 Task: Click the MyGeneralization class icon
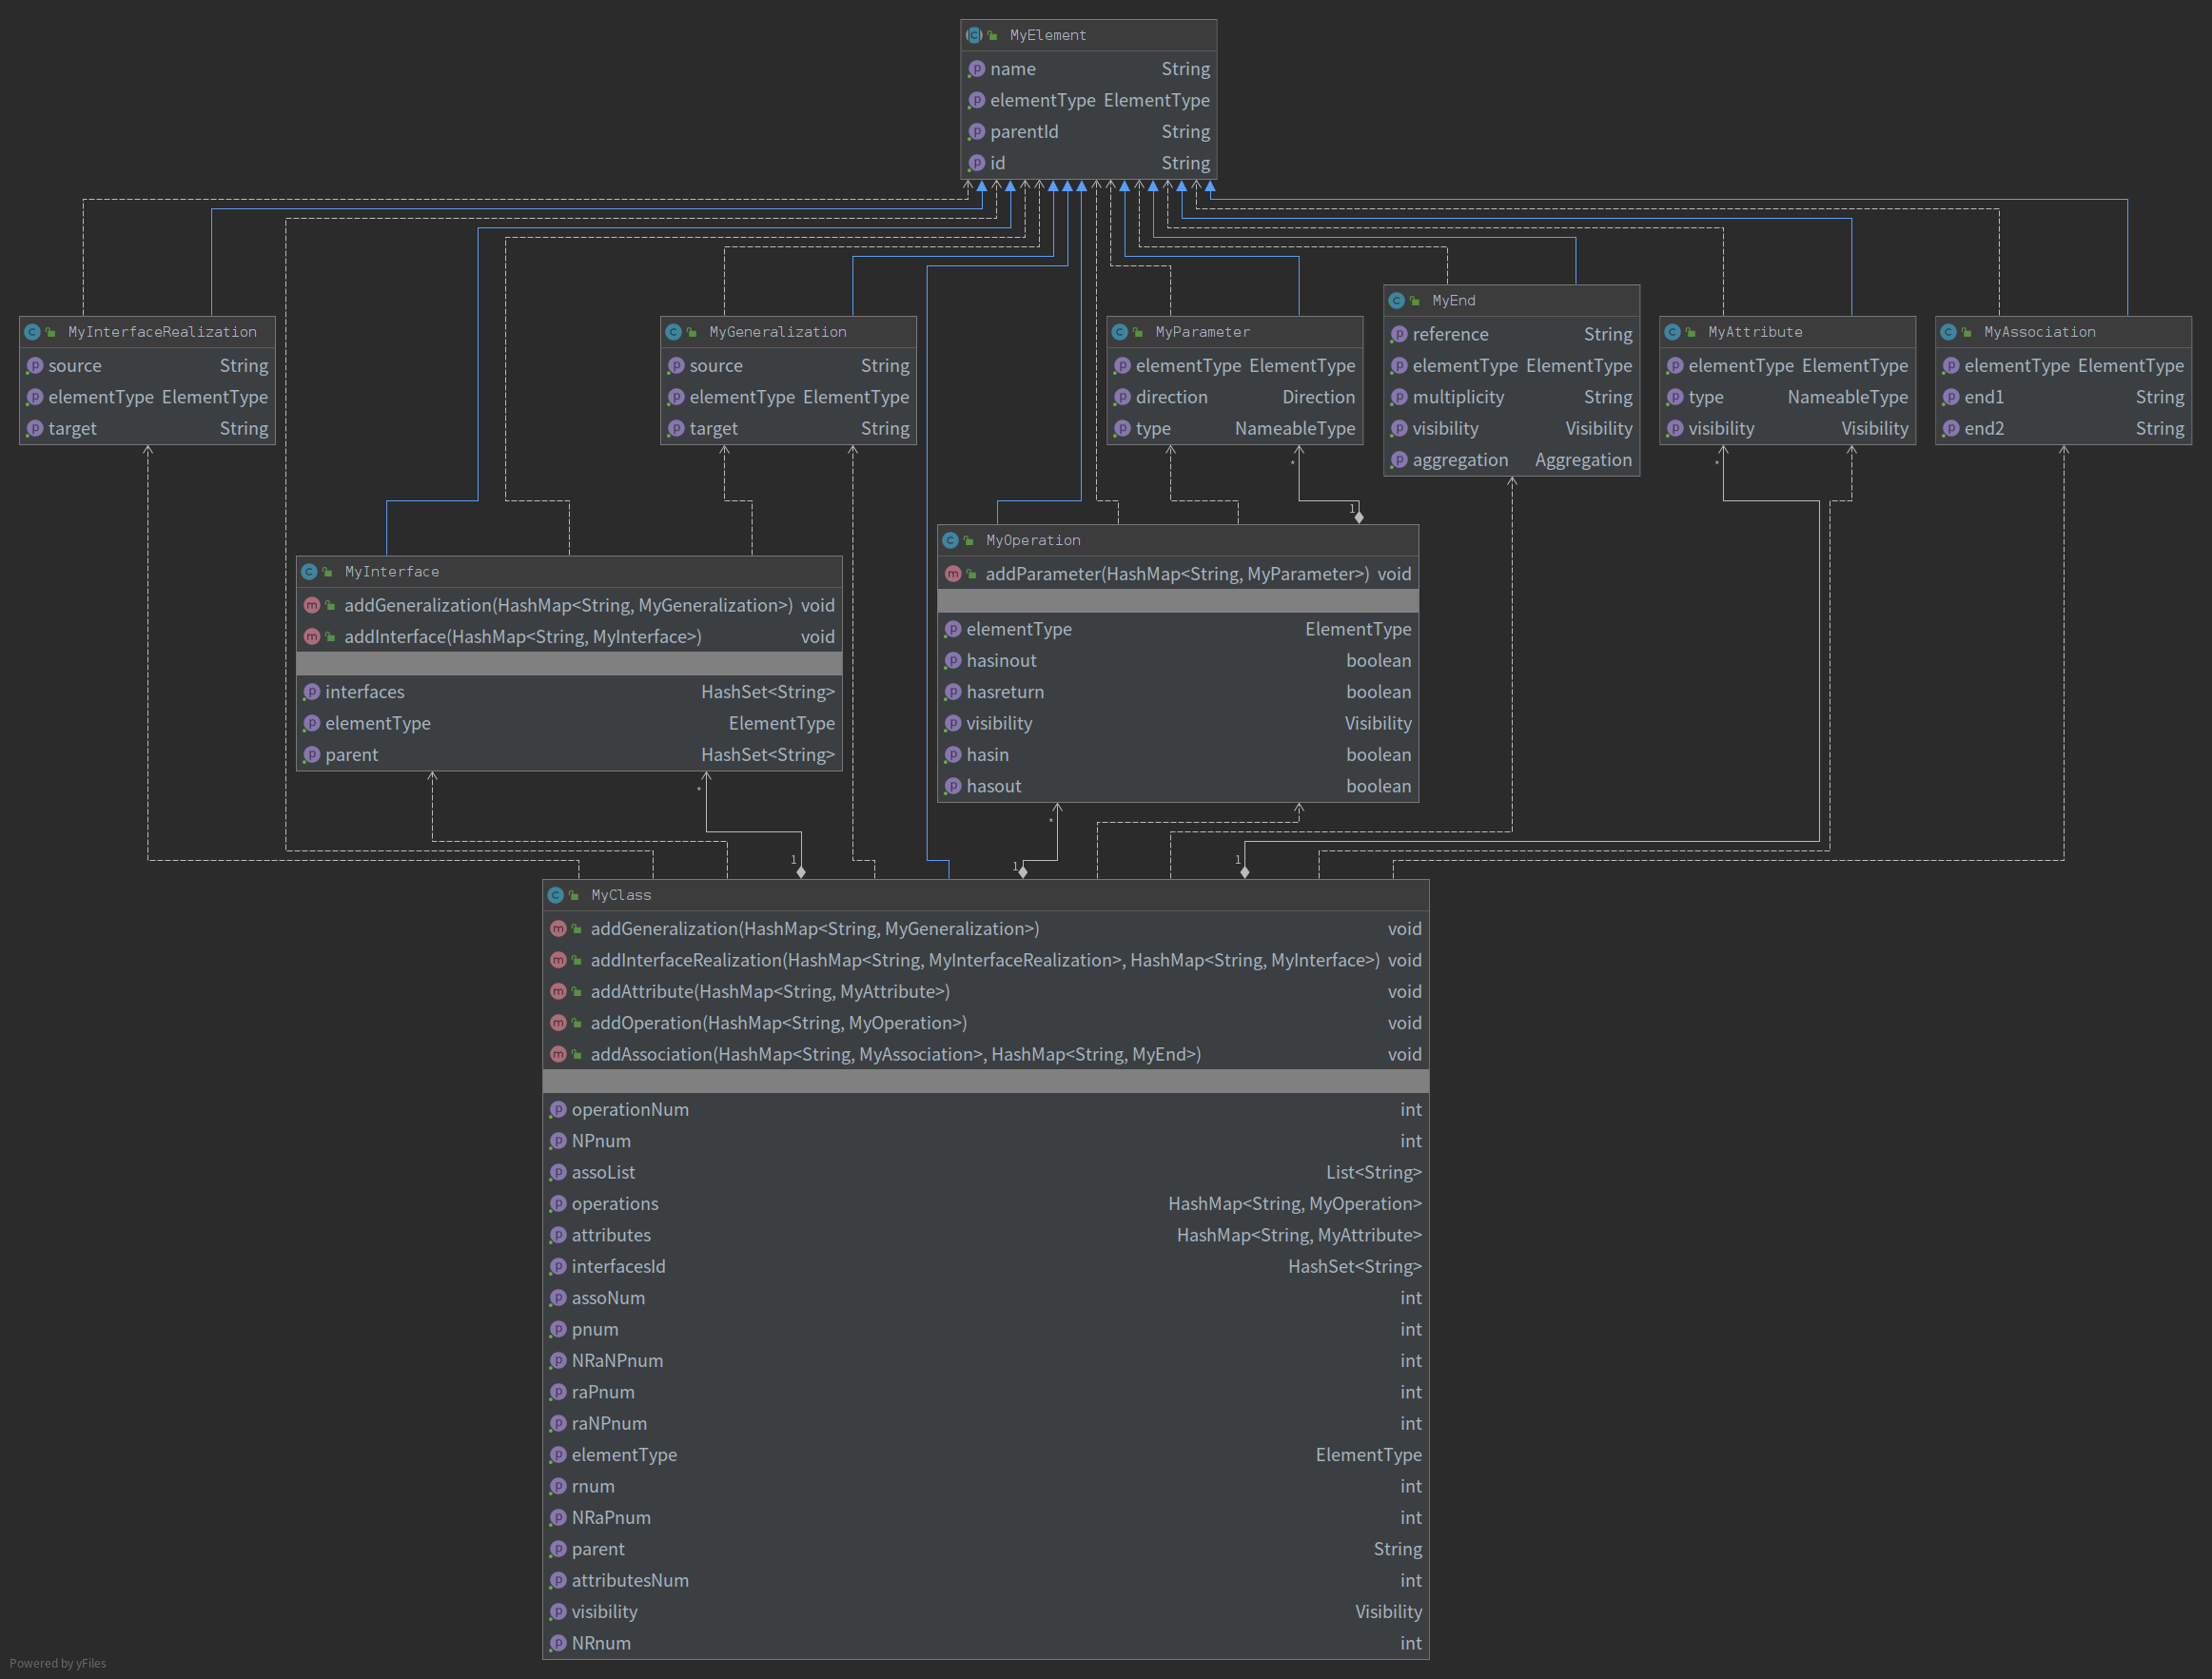coord(674,332)
